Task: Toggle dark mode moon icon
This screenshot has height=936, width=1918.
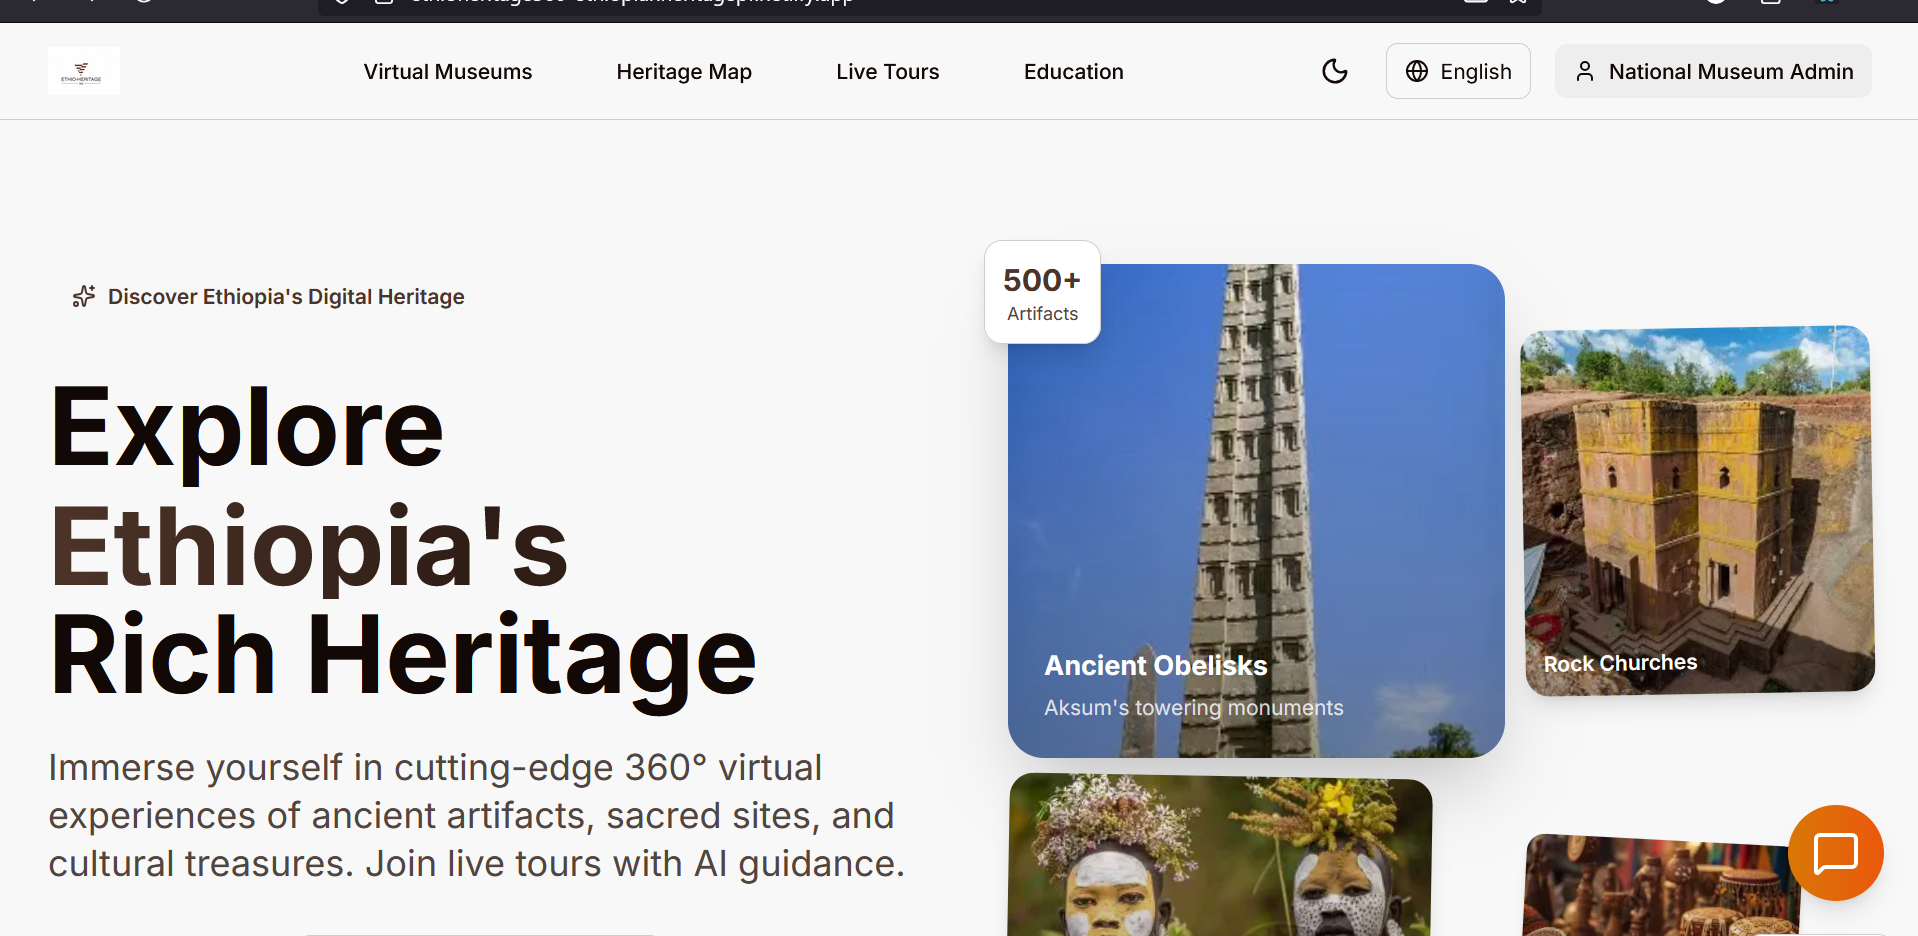Action: [x=1335, y=71]
